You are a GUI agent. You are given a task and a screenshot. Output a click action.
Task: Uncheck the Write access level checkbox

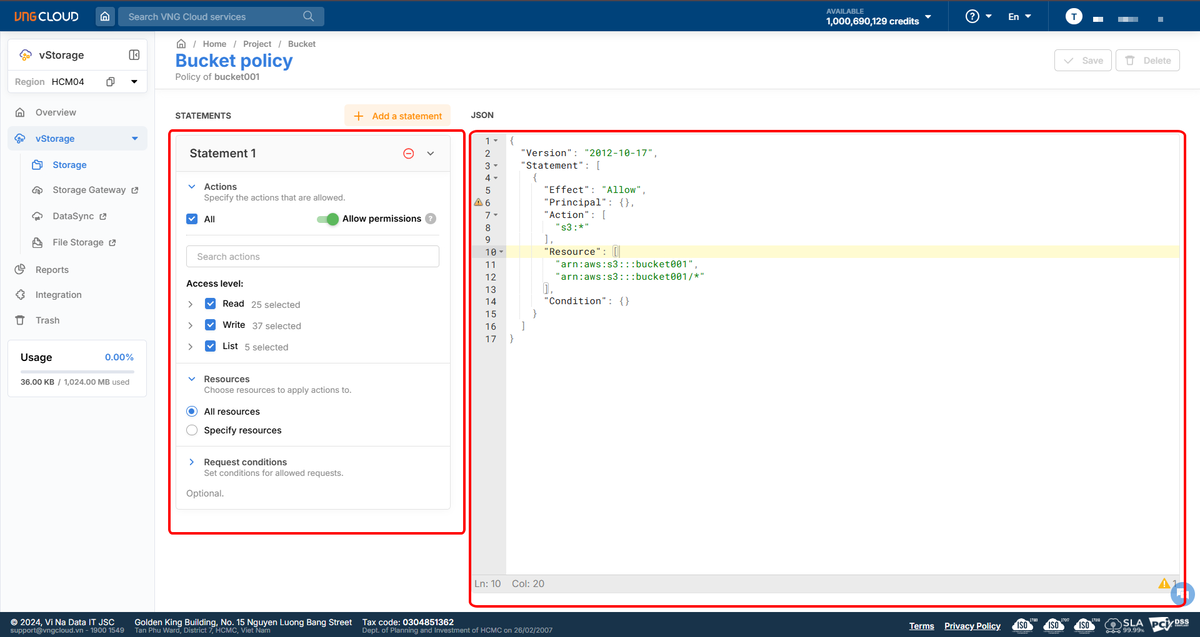click(x=210, y=325)
